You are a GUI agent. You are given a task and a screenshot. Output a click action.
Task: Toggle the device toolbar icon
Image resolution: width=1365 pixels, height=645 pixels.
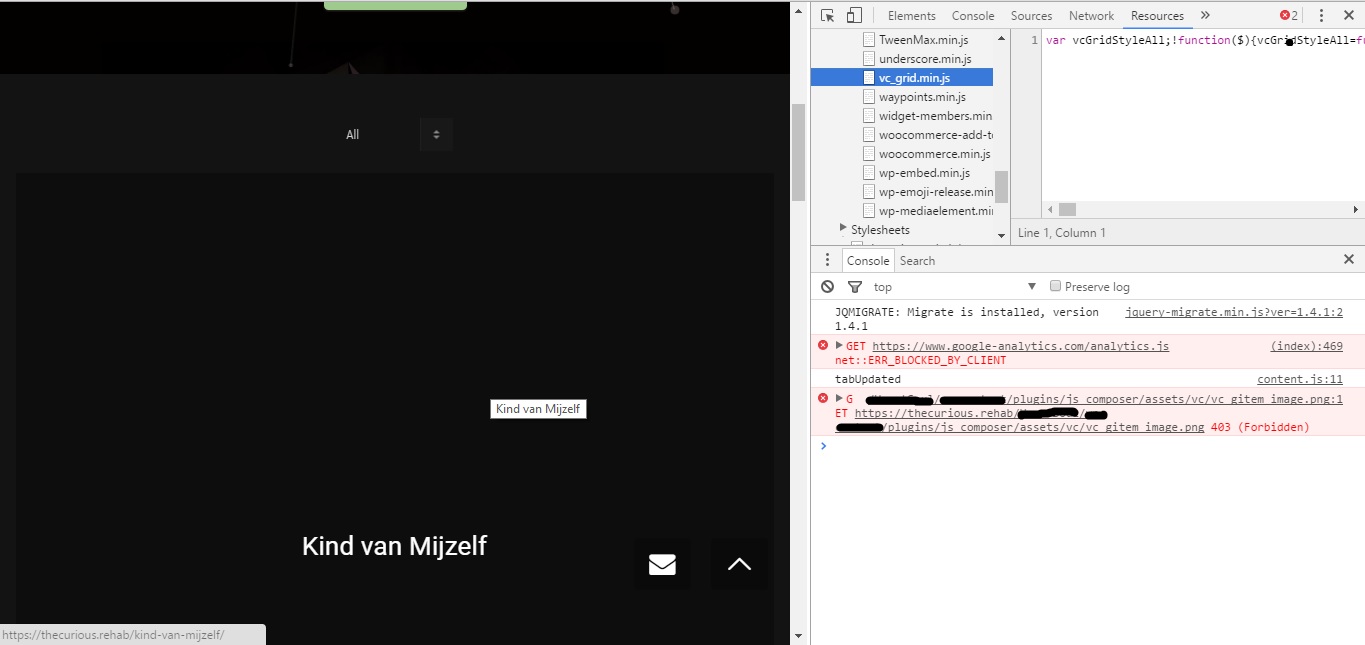[854, 15]
